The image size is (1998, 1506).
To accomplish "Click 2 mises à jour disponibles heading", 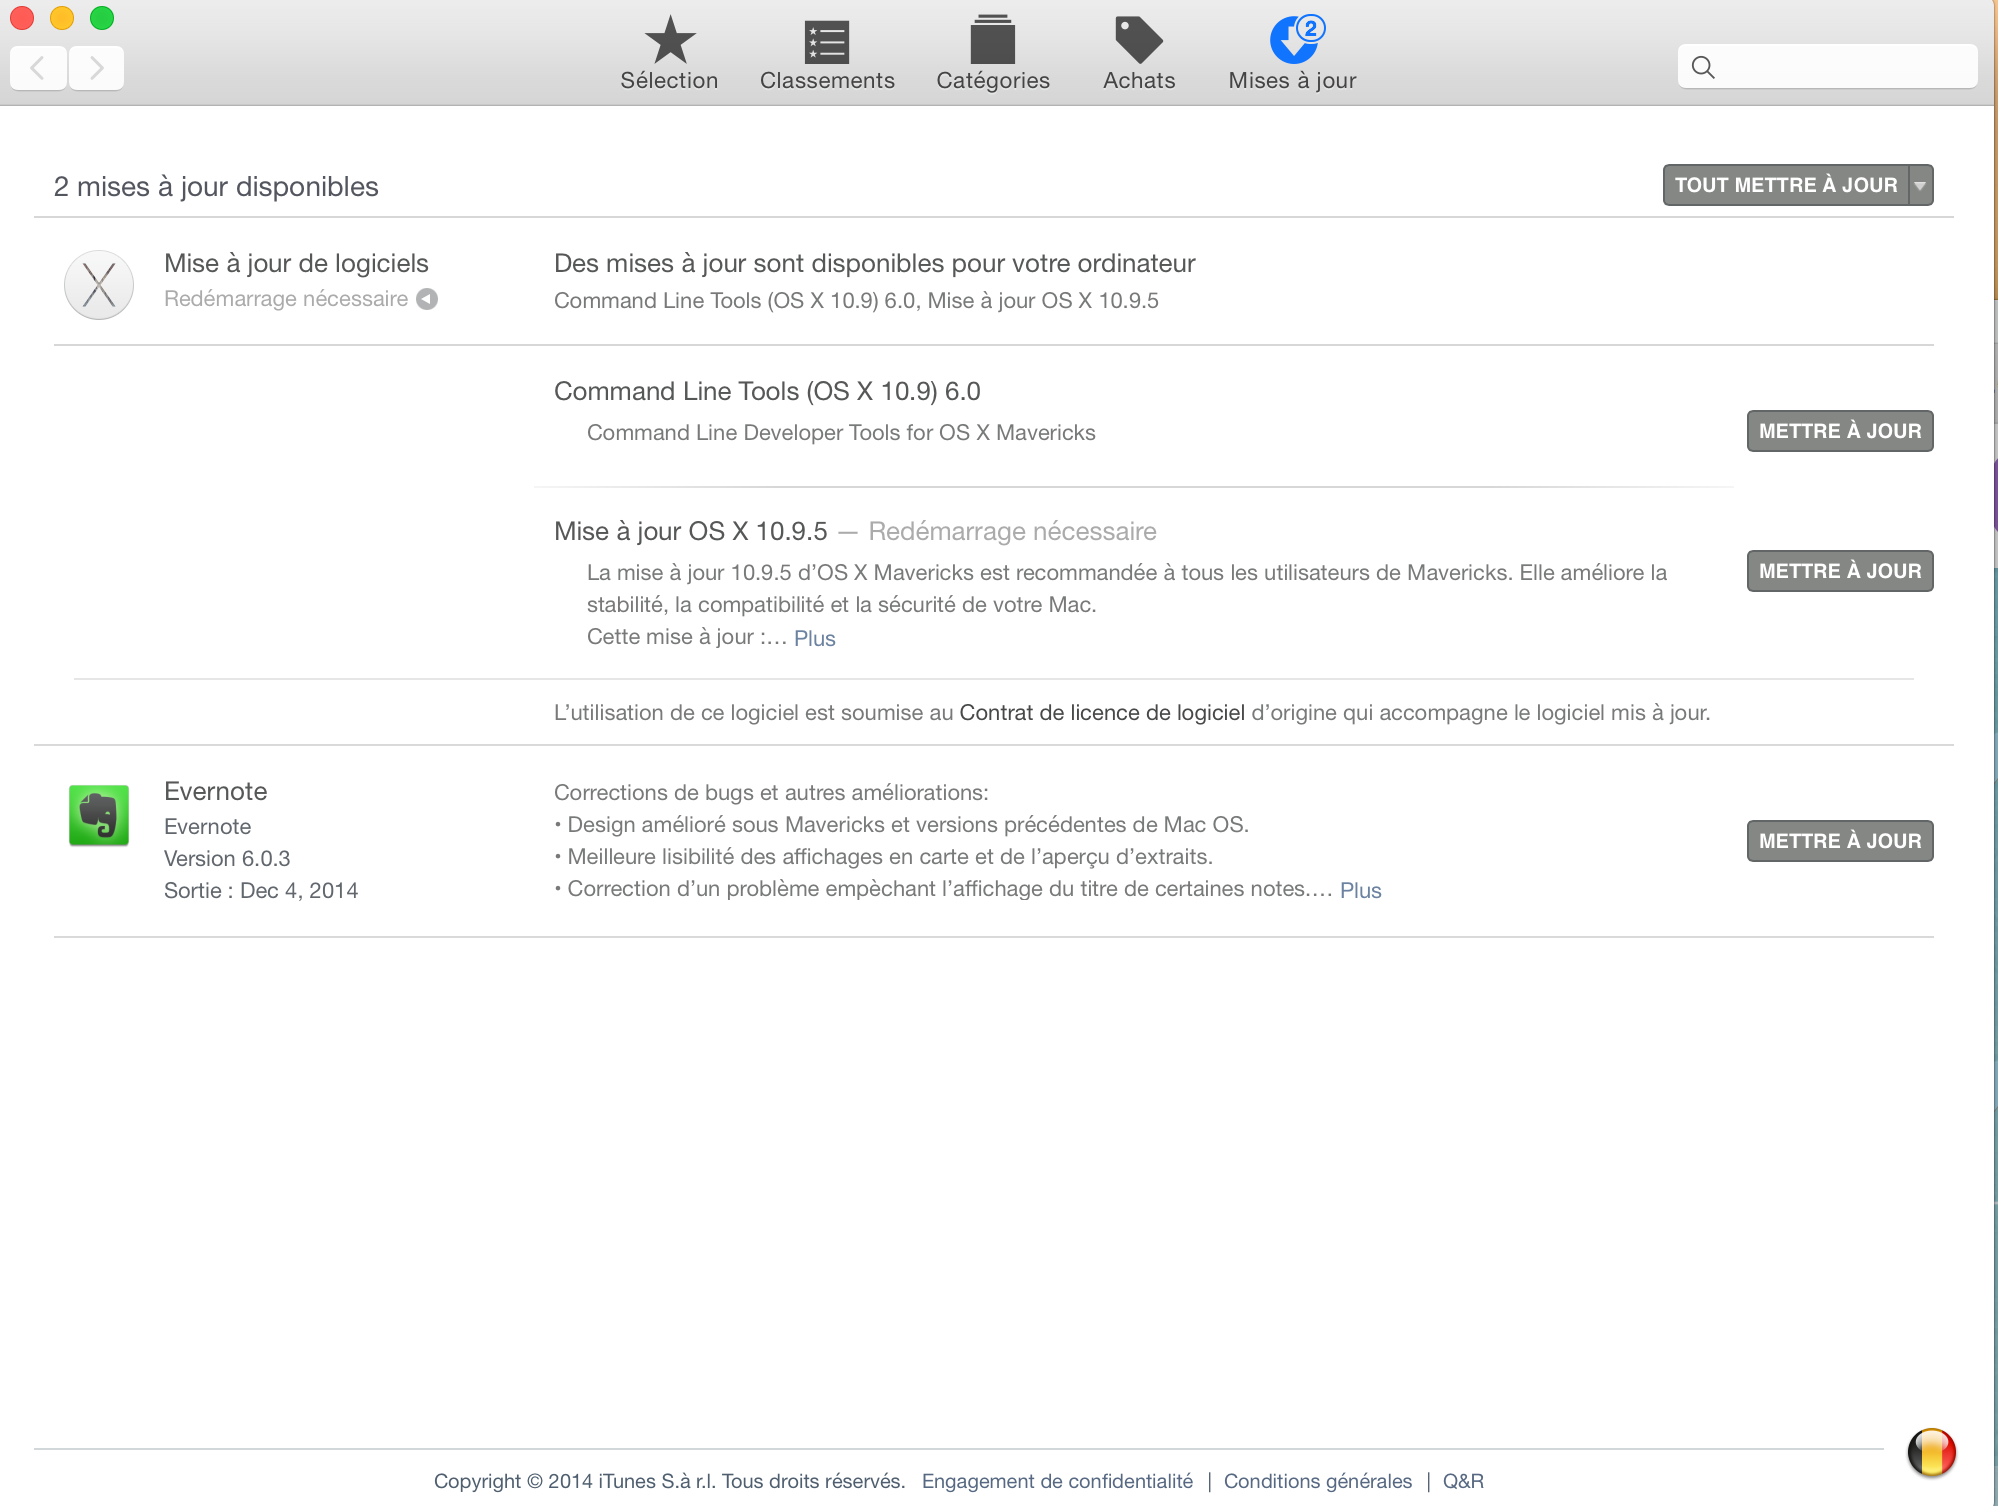I will 216,187.
